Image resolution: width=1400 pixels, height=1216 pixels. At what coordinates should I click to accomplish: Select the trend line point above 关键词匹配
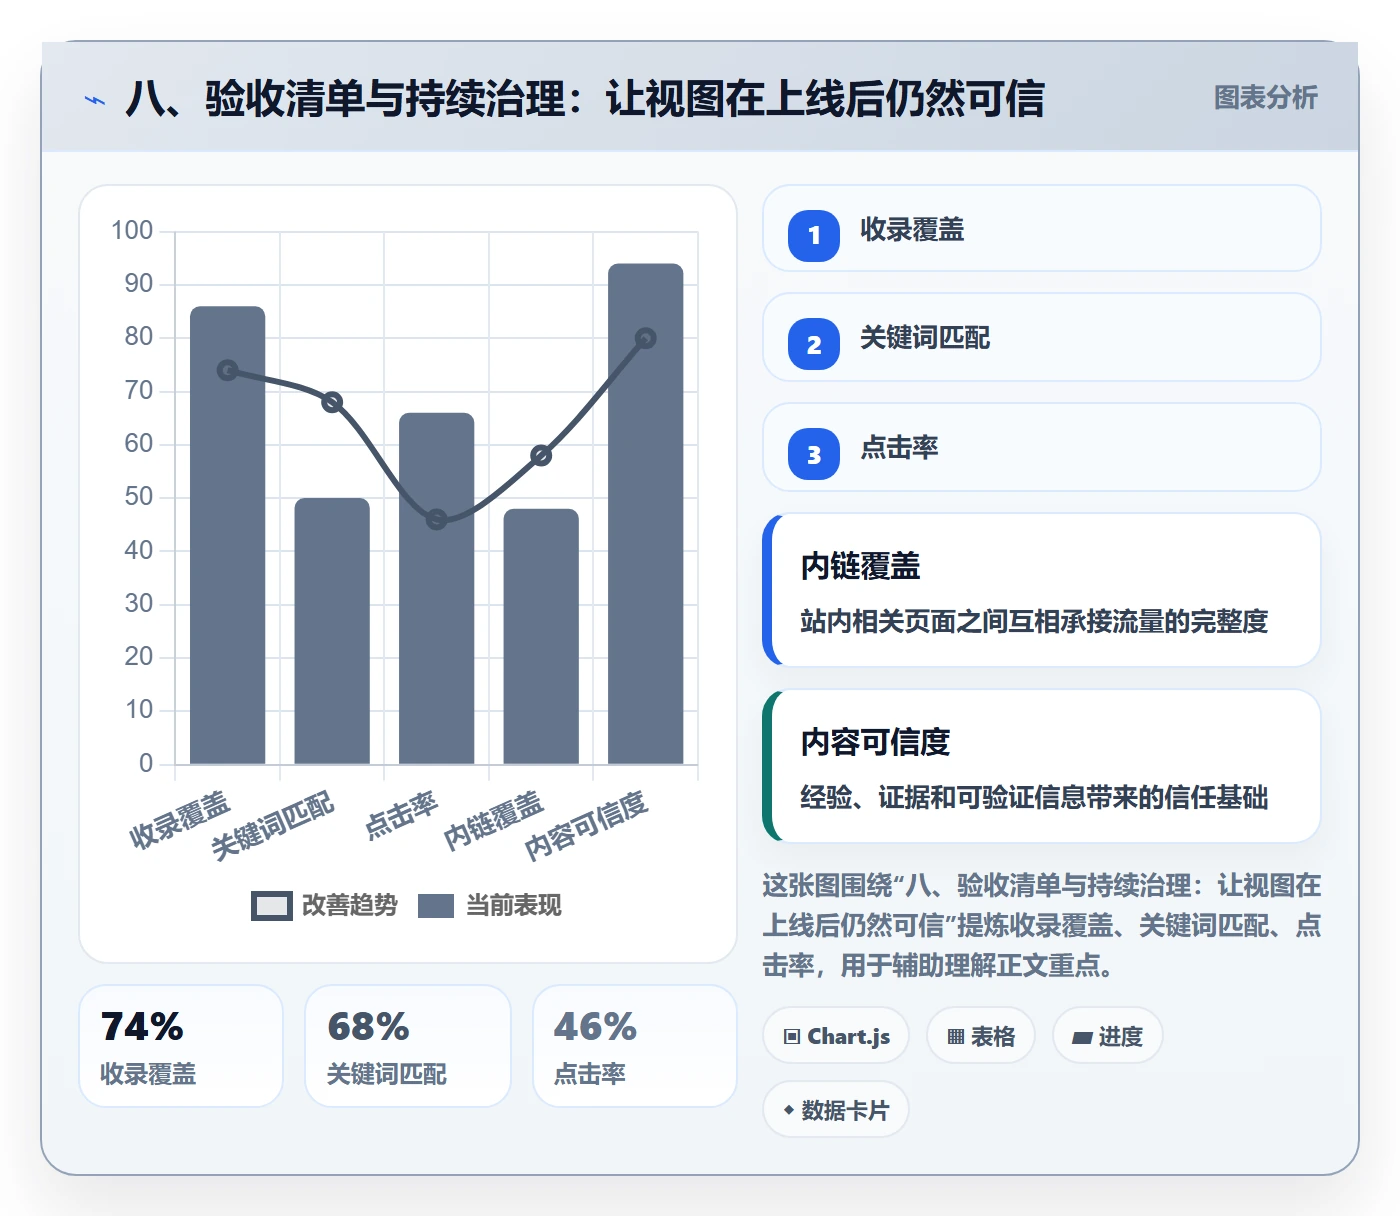coord(332,402)
